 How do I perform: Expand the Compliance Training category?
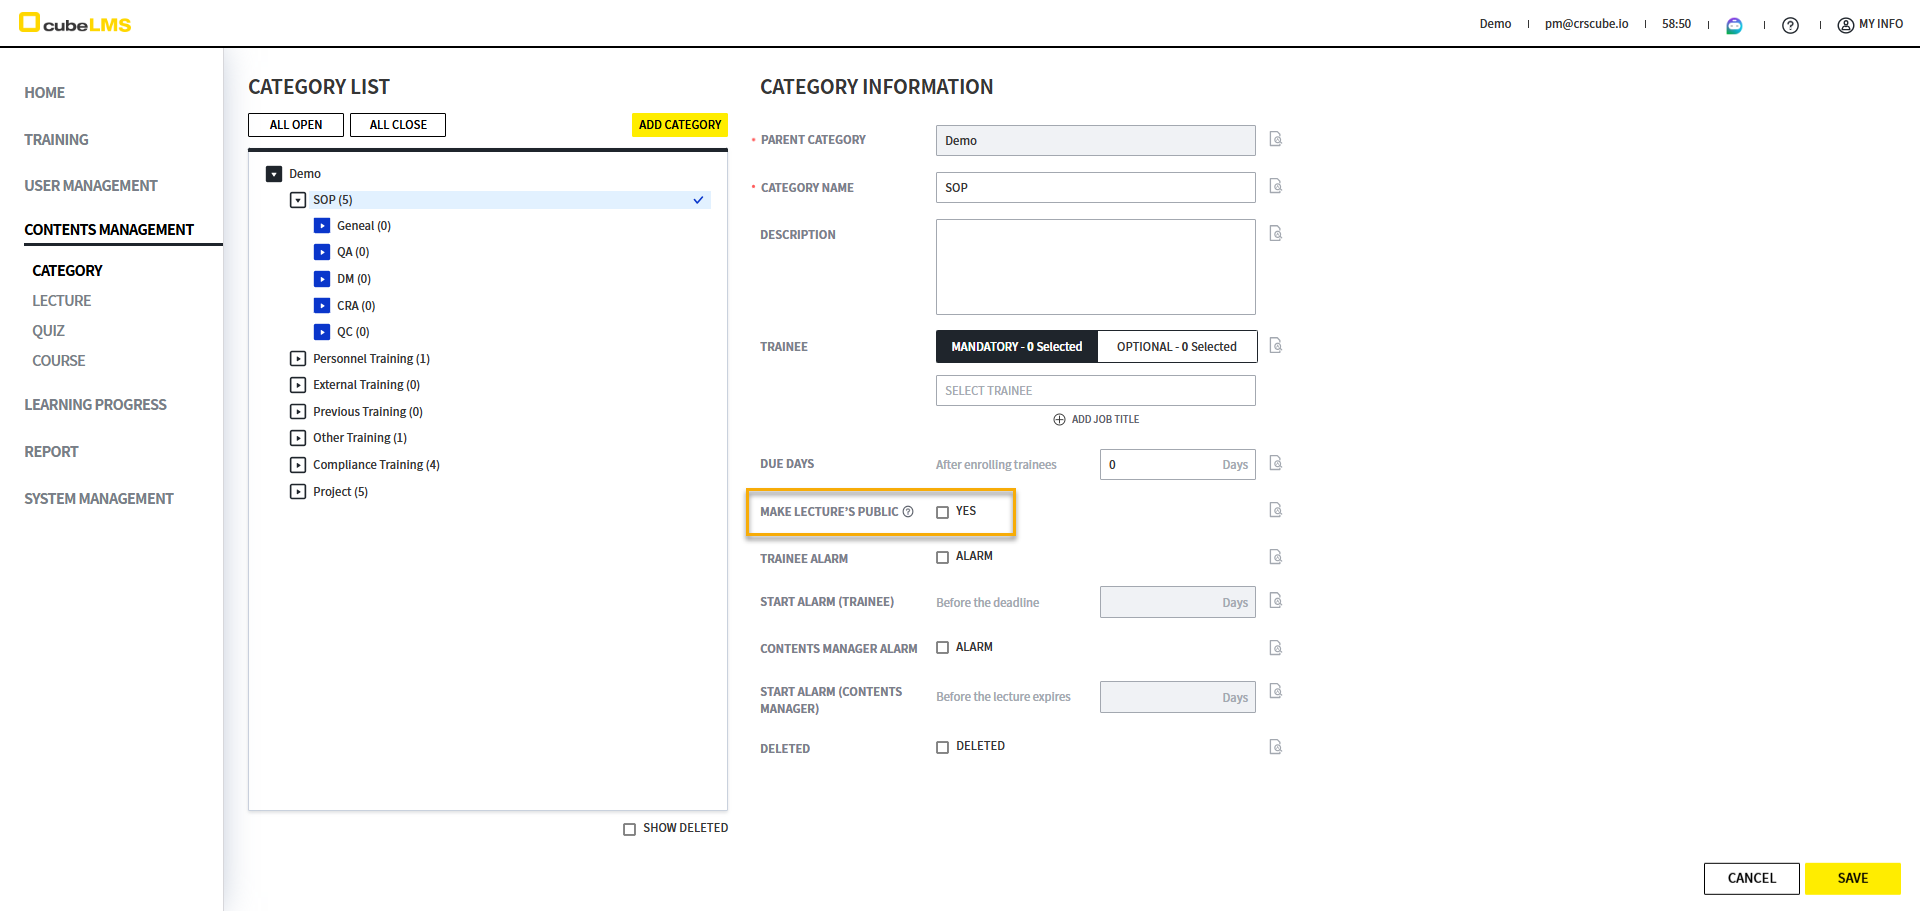pos(297,465)
